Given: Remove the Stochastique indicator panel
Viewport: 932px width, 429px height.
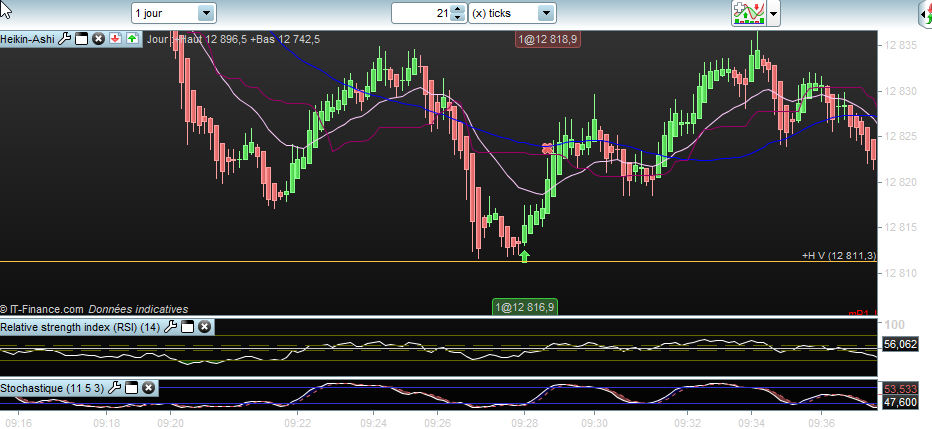Looking at the screenshot, I should coord(149,389).
